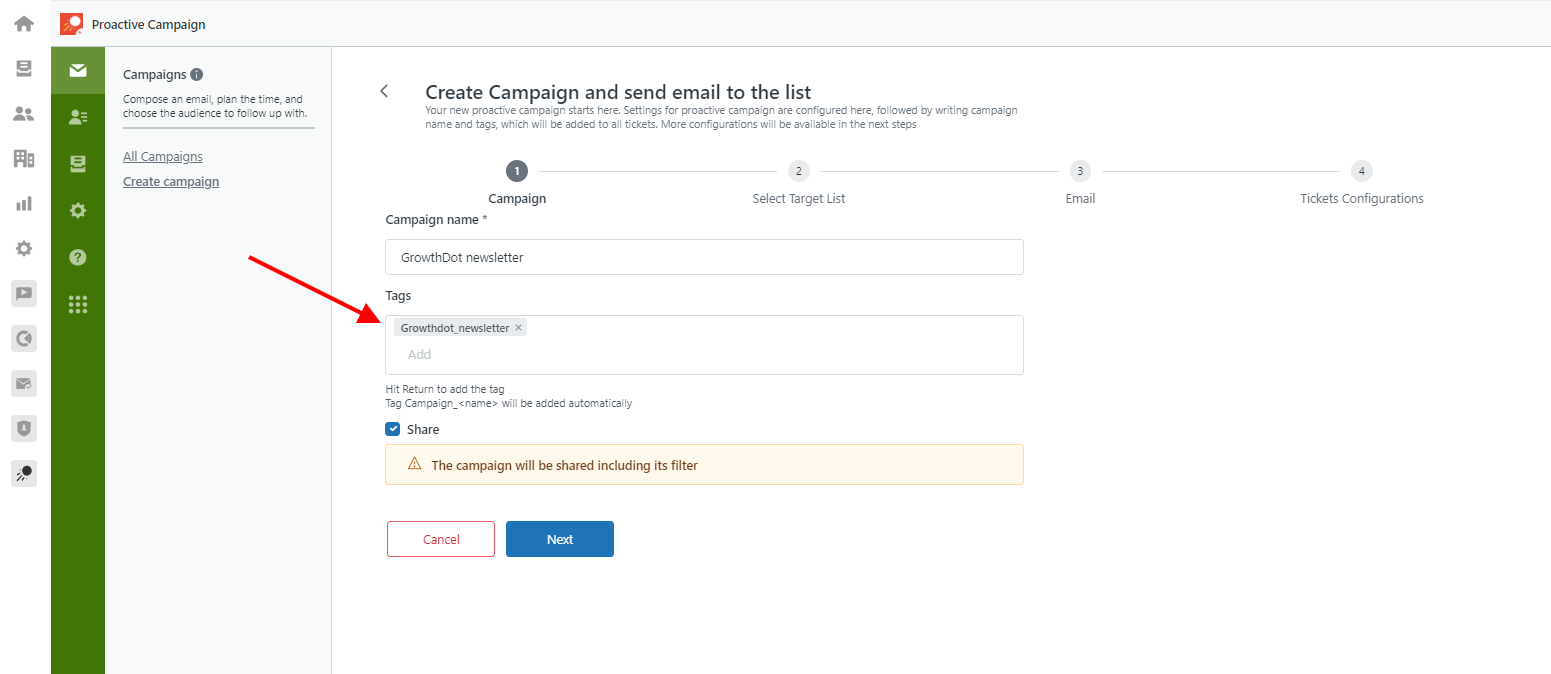Click the Campaigns panel heading
This screenshot has height=674, width=1551.
point(155,74)
